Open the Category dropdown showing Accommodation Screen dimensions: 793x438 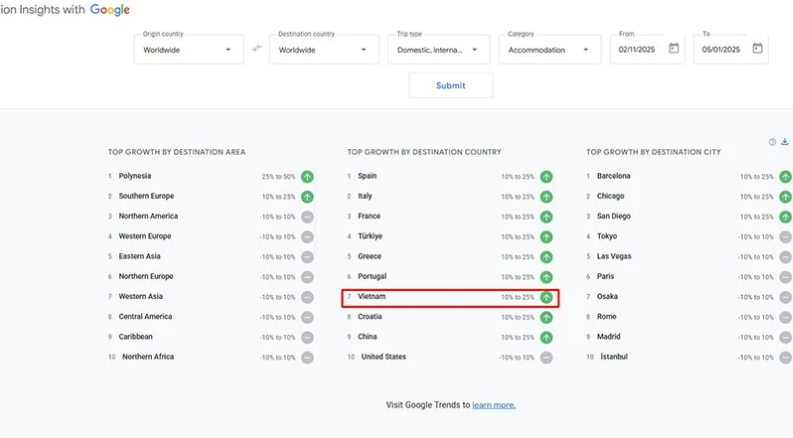549,49
